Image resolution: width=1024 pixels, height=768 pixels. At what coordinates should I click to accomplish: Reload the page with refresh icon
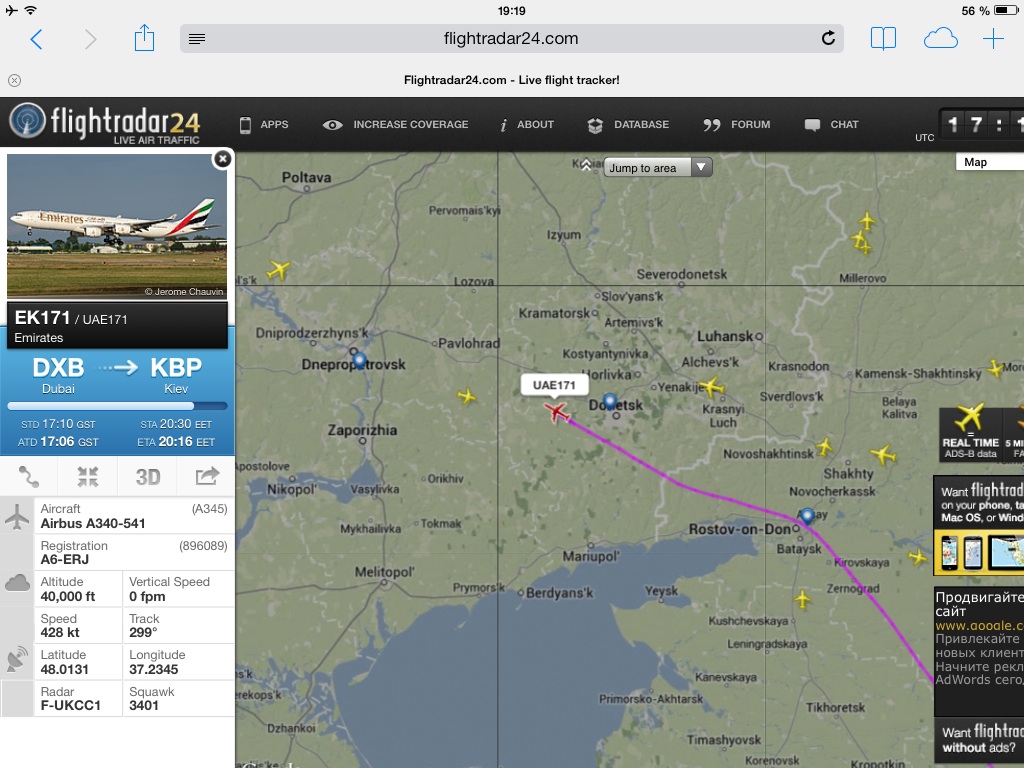pos(827,39)
